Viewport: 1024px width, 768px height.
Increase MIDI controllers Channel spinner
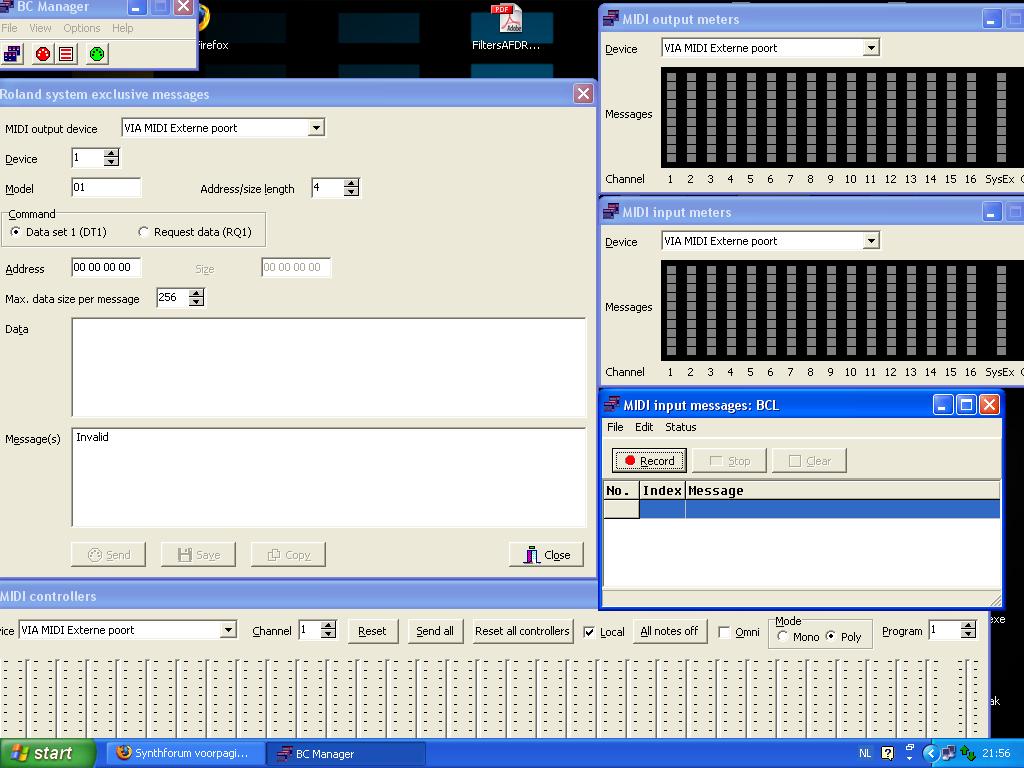[328, 626]
